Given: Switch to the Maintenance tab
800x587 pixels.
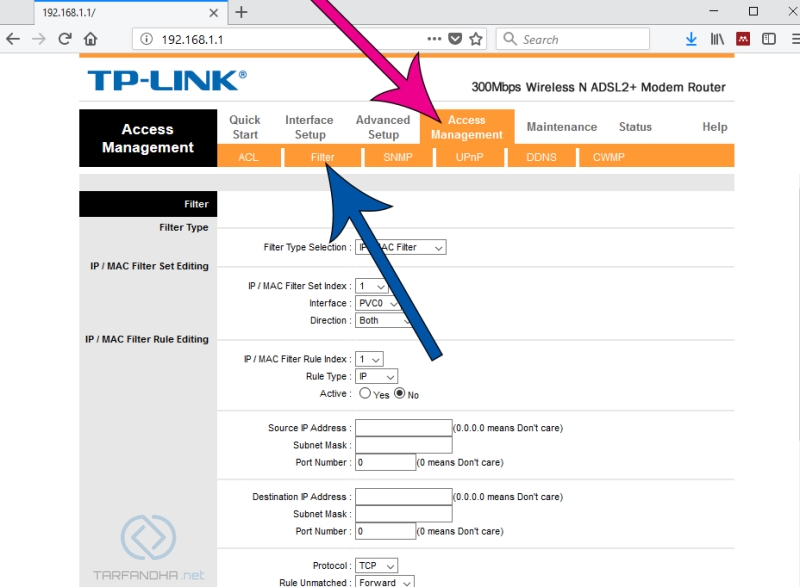Looking at the screenshot, I should 562,127.
